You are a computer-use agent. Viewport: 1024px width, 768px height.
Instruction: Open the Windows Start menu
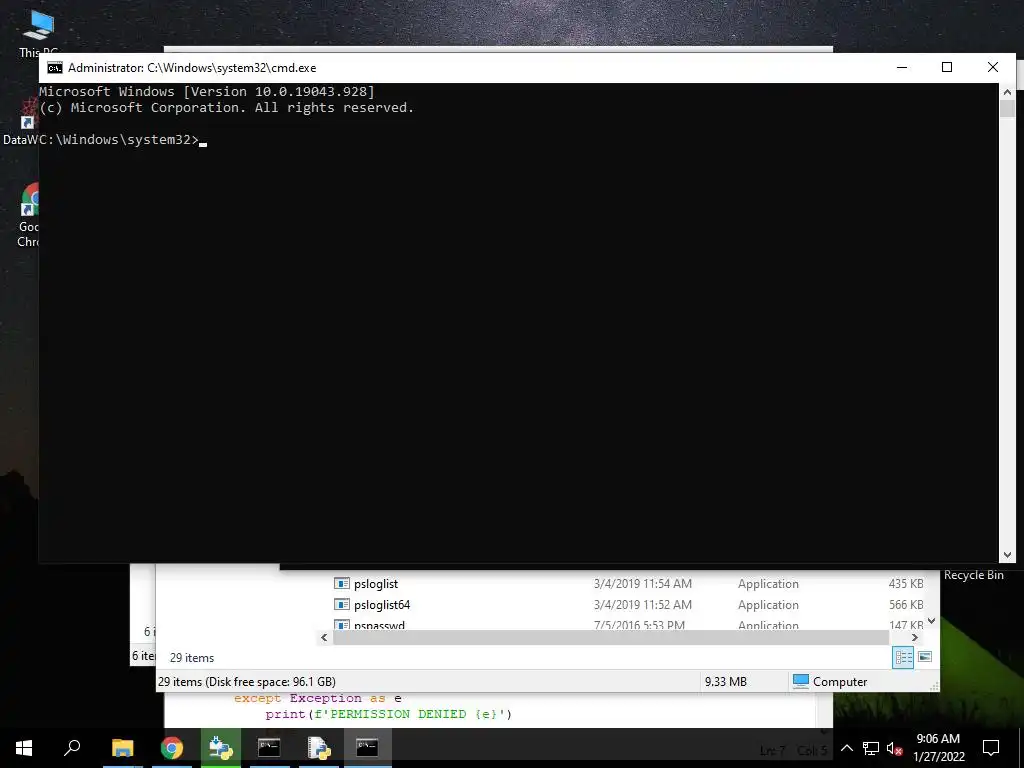click(24, 748)
